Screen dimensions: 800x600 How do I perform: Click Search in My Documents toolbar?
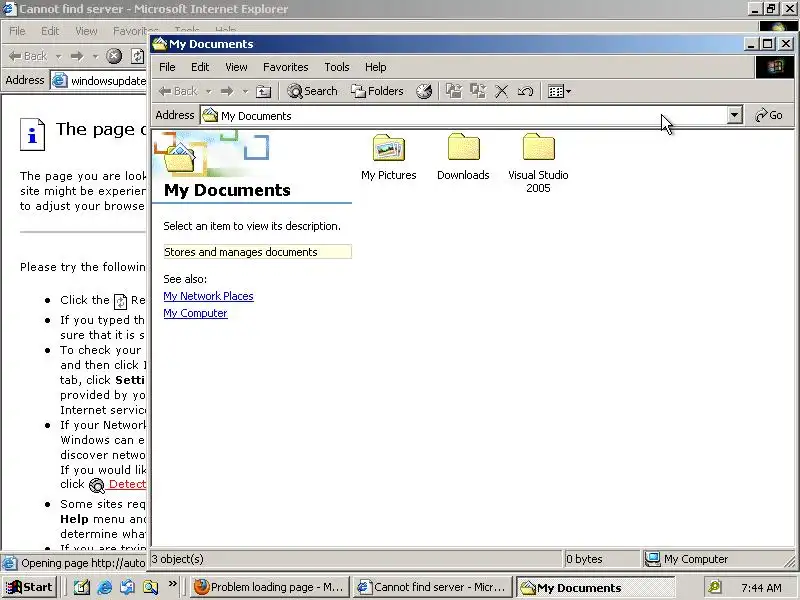click(x=312, y=91)
